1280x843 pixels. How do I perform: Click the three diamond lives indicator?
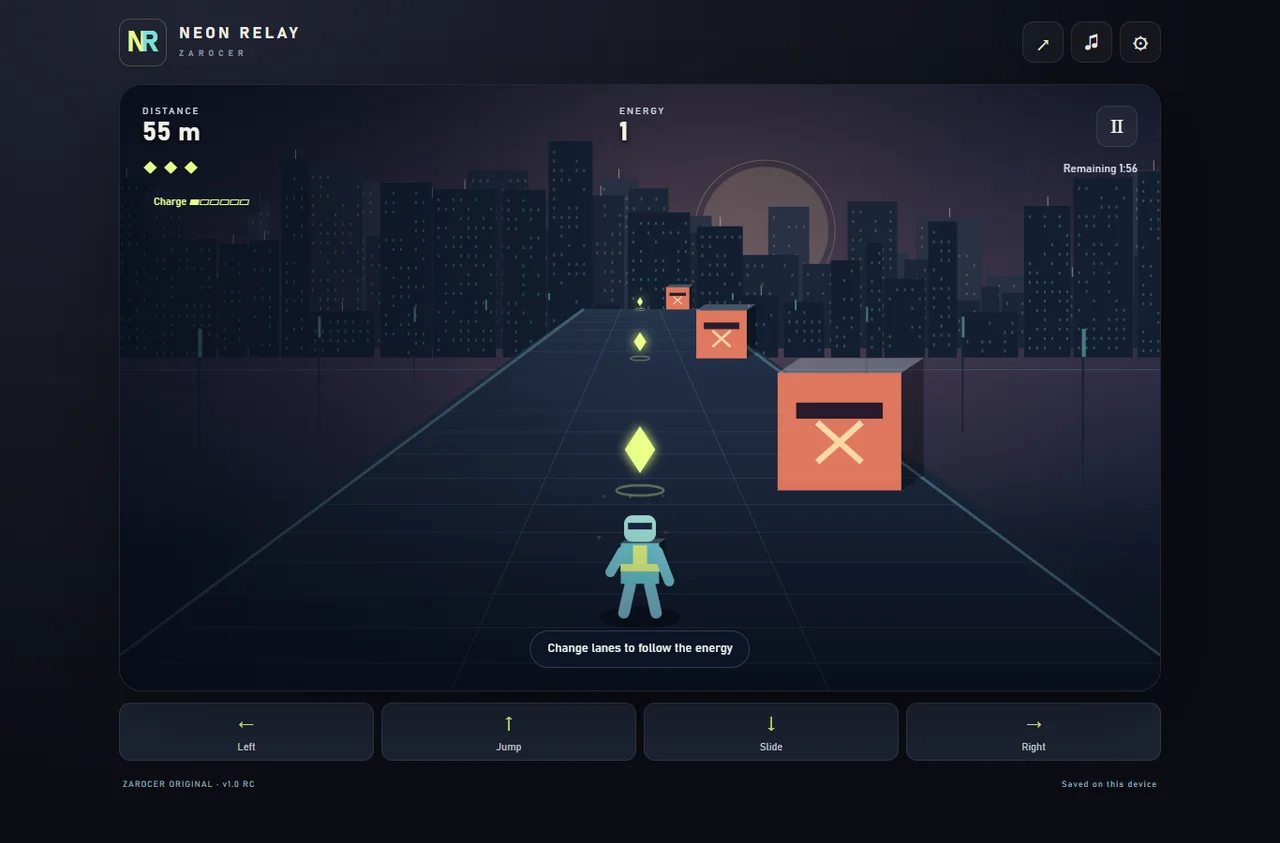click(171, 167)
